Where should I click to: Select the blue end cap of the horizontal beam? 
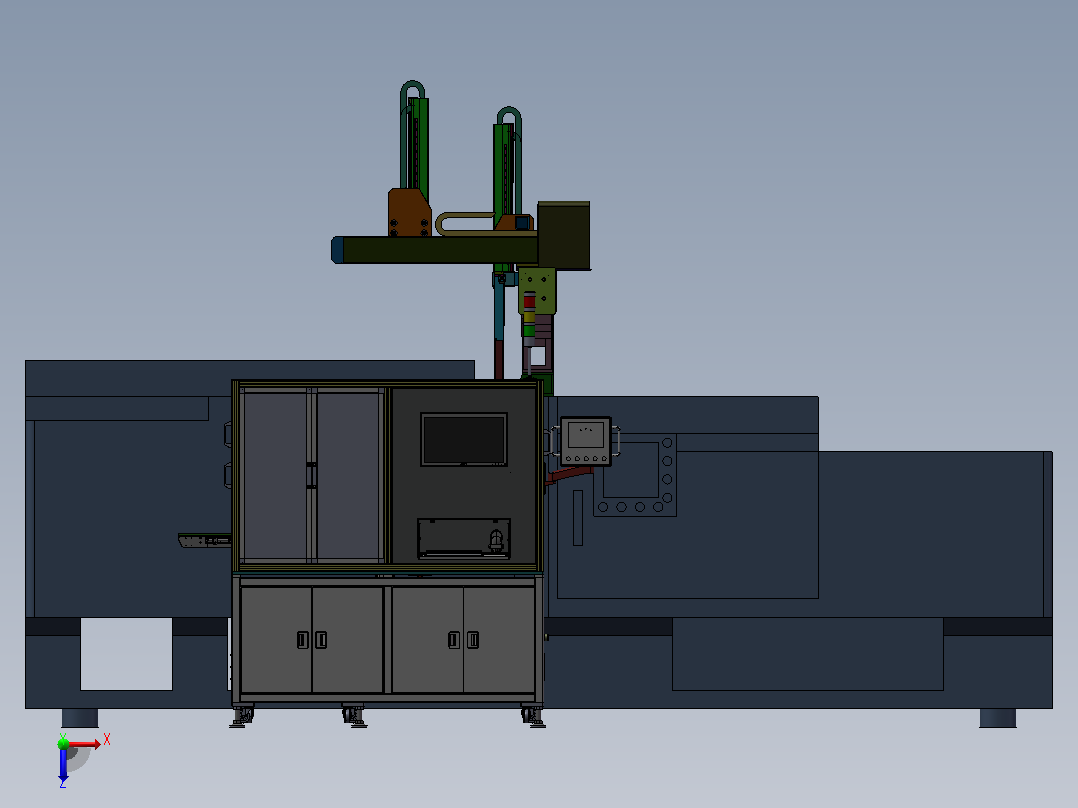tap(337, 250)
